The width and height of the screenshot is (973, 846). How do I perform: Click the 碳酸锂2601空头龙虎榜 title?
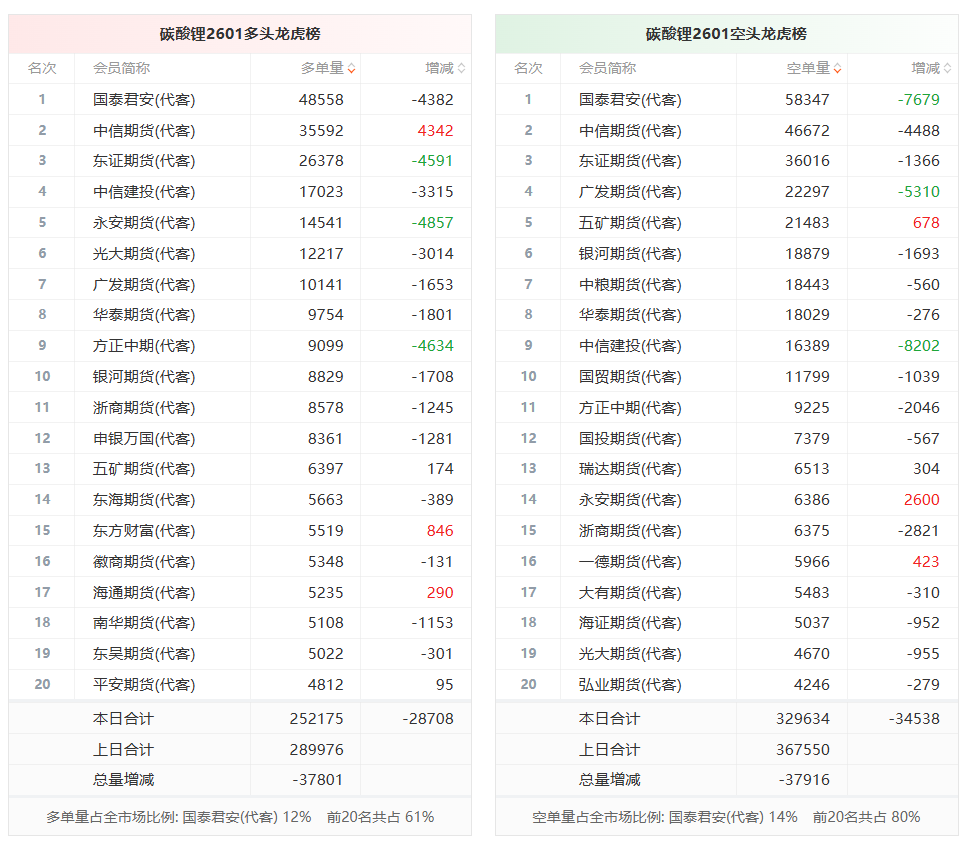pyautogui.click(x=726, y=34)
